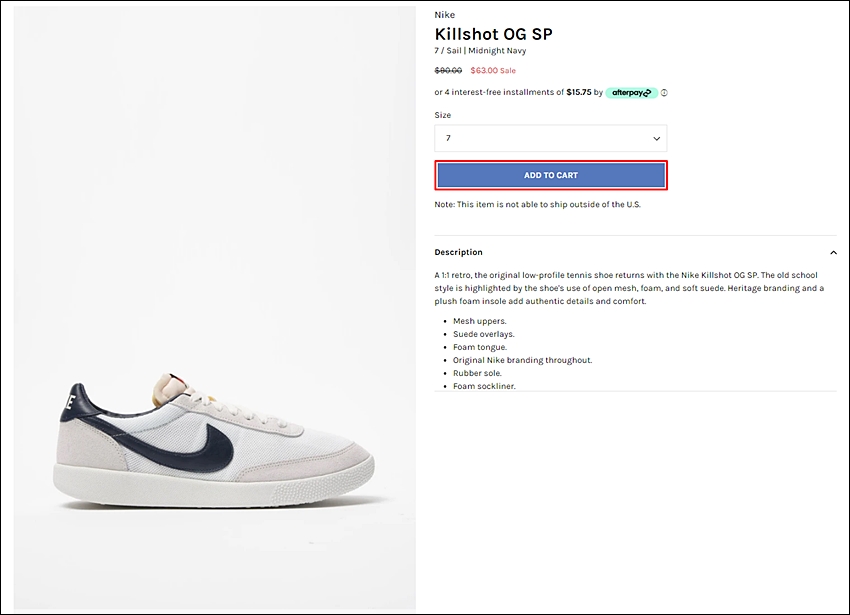Viewport: 850px width, 615px height.
Task: Click the red Sale label
Action: coord(508,71)
